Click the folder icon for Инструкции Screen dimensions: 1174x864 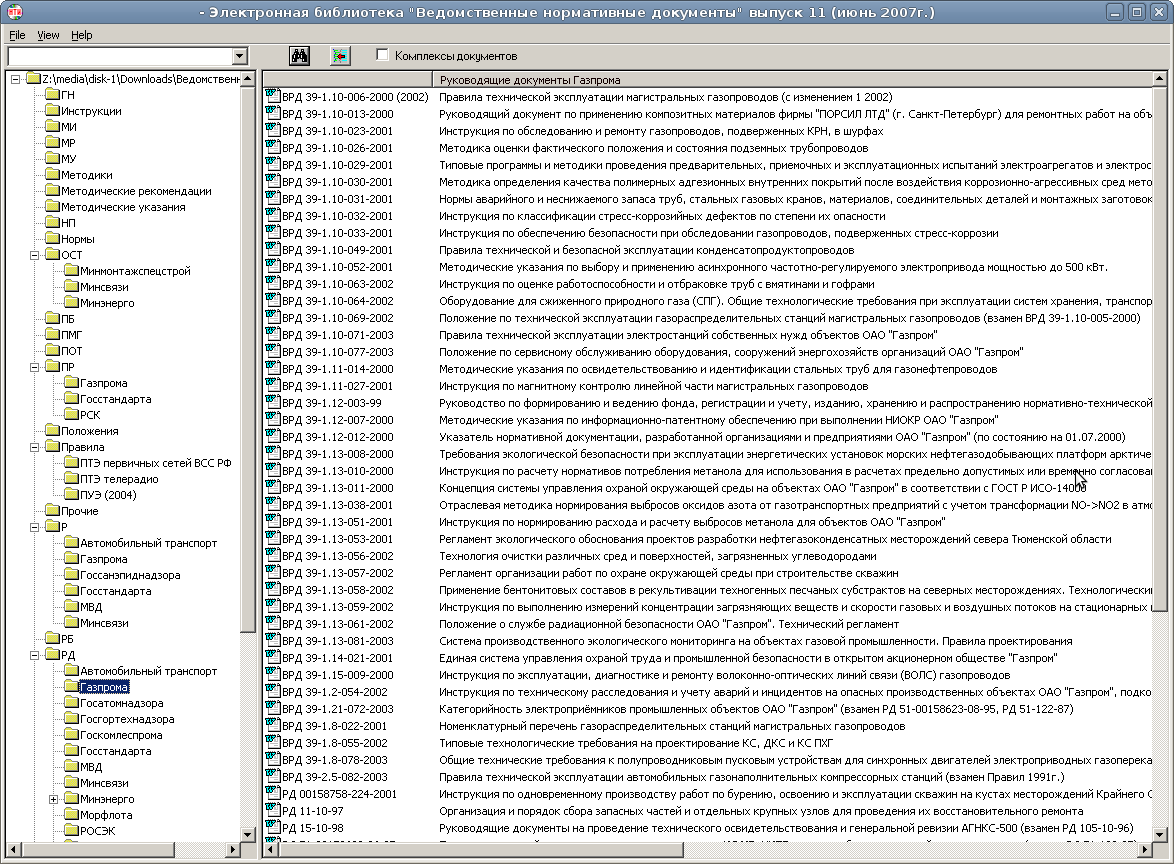pos(52,111)
